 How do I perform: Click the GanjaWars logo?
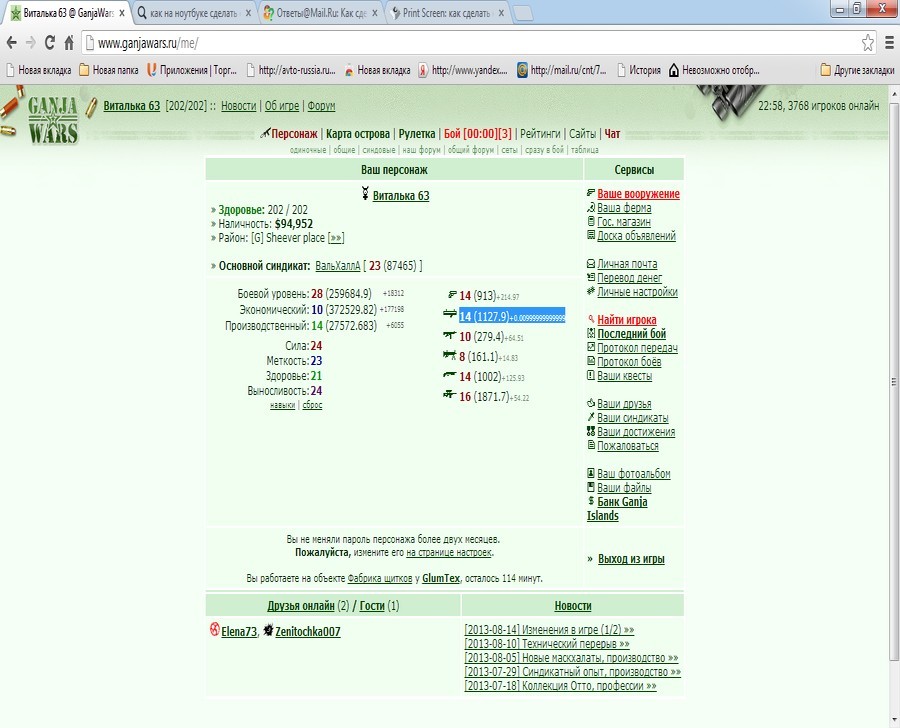pyautogui.click(x=52, y=119)
